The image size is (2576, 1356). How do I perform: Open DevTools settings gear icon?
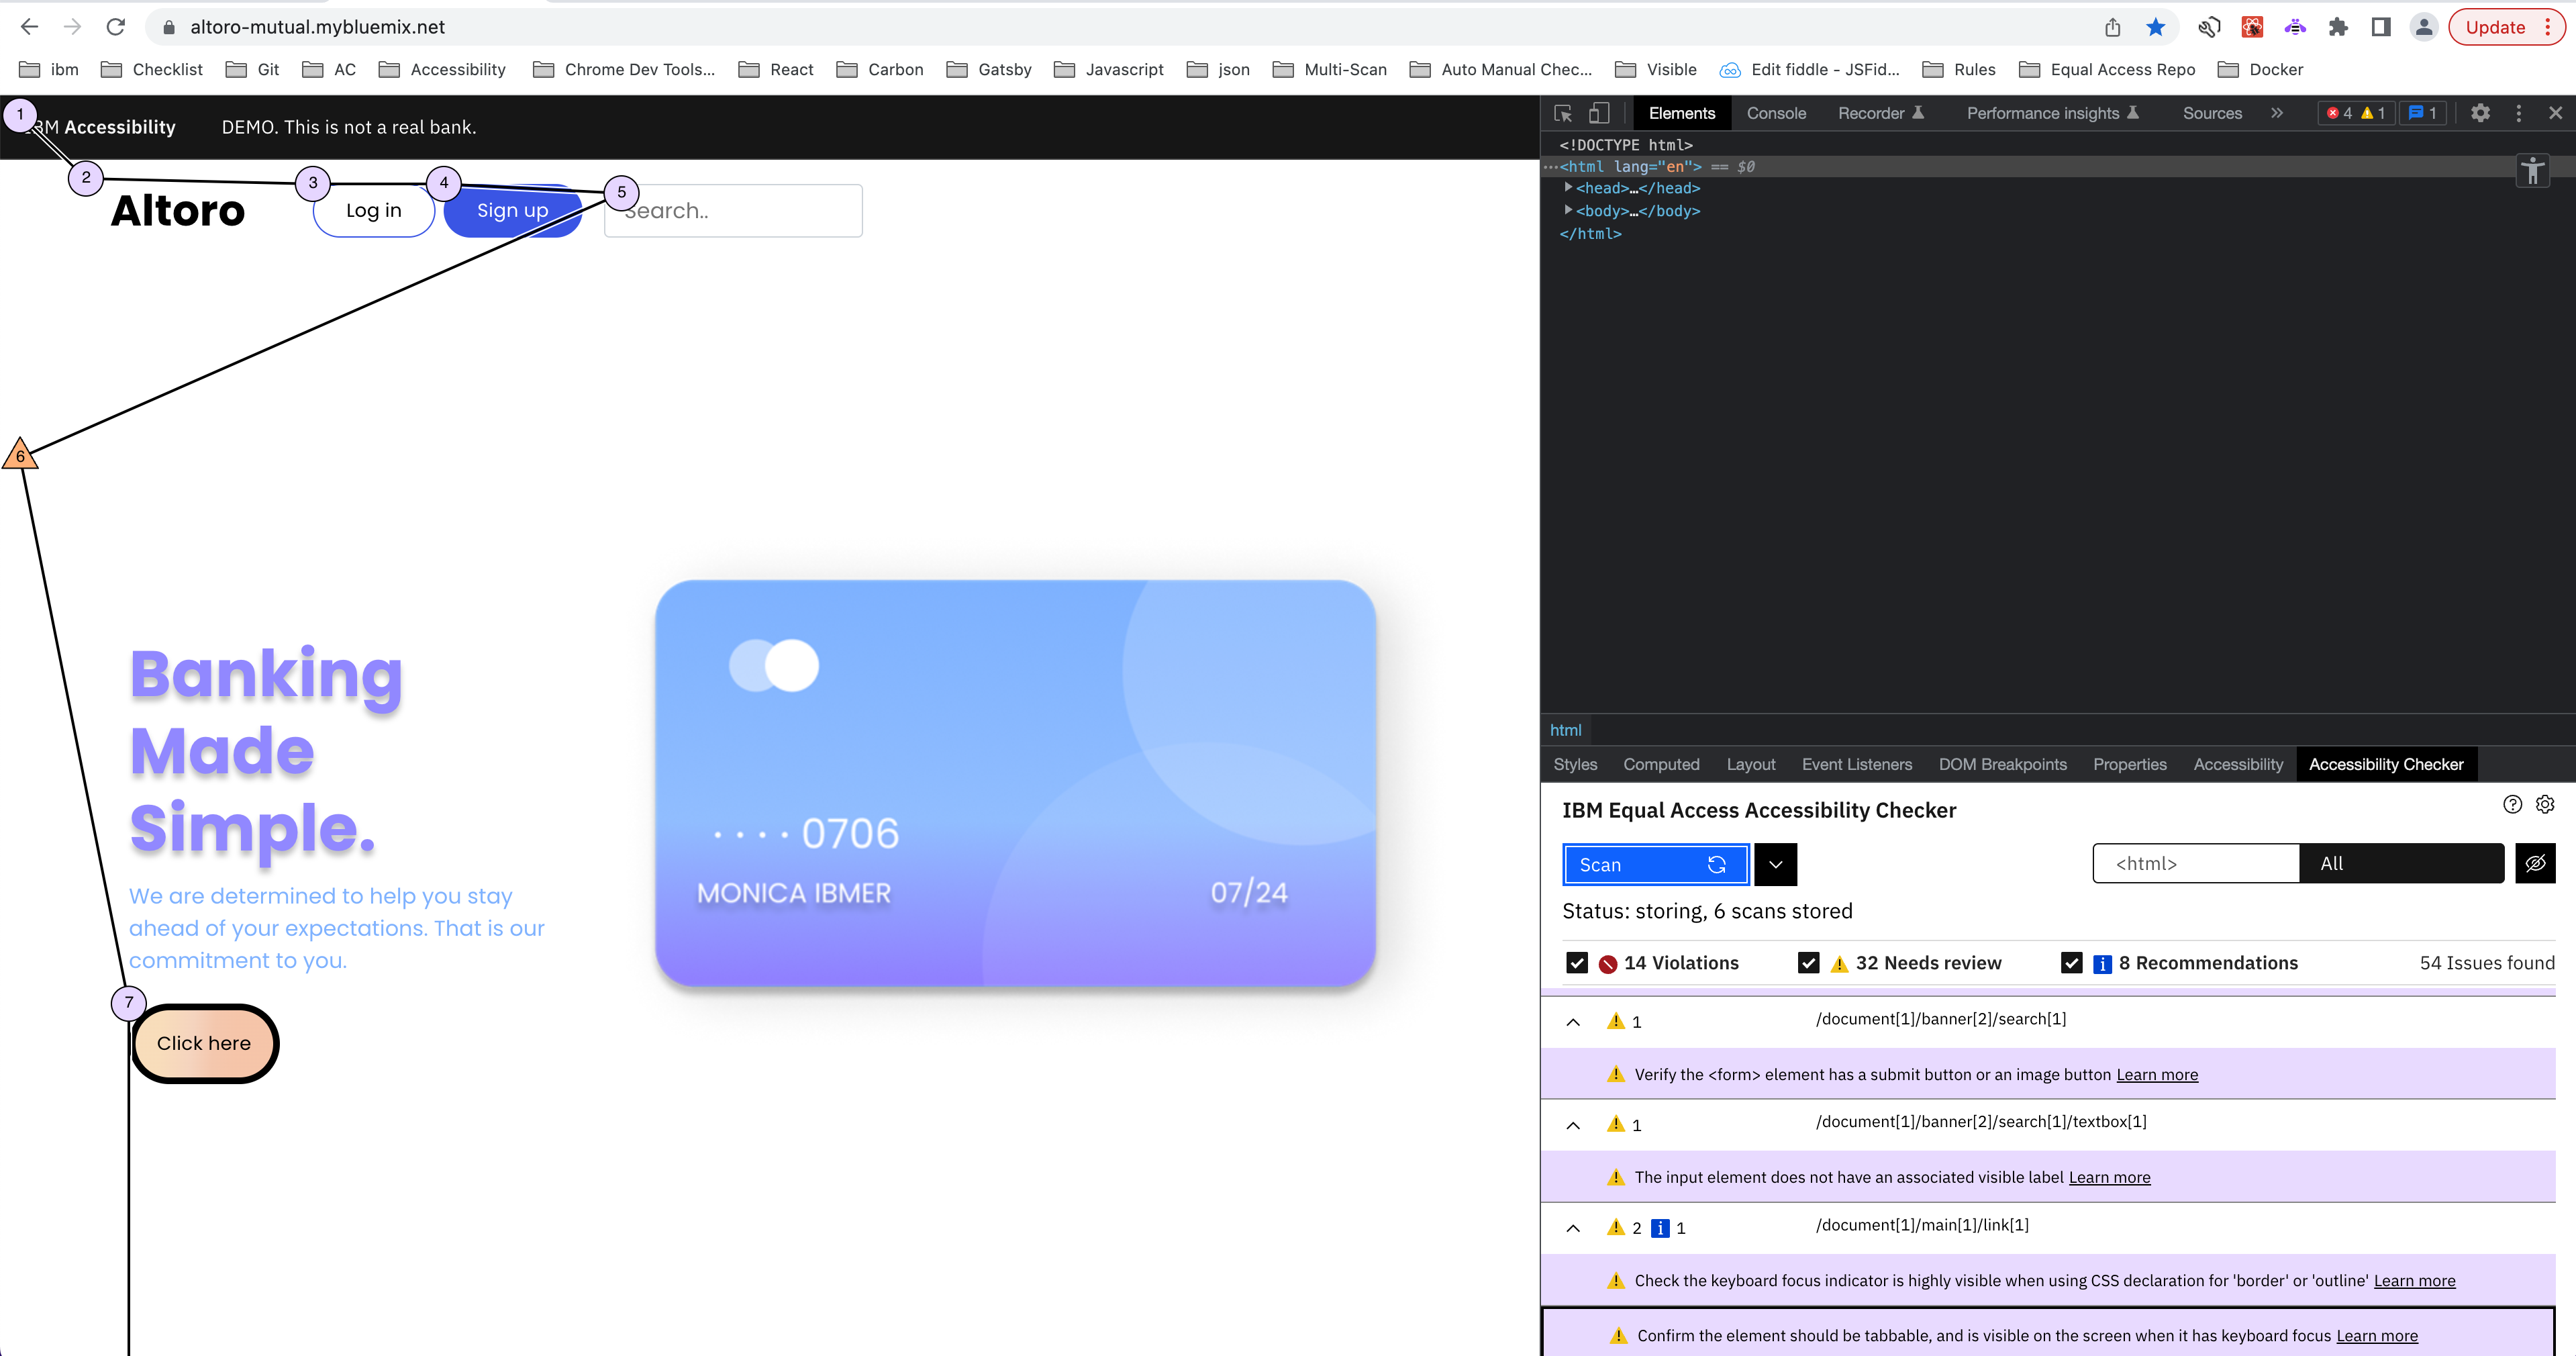pyautogui.click(x=2480, y=113)
